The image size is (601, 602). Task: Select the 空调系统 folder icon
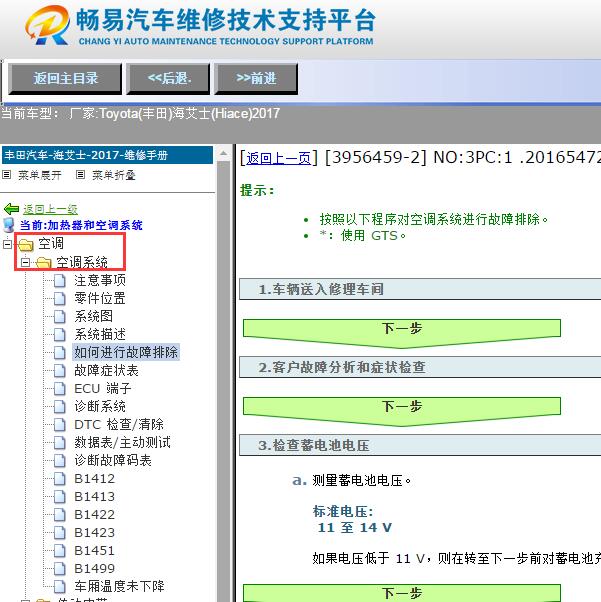pos(44,263)
